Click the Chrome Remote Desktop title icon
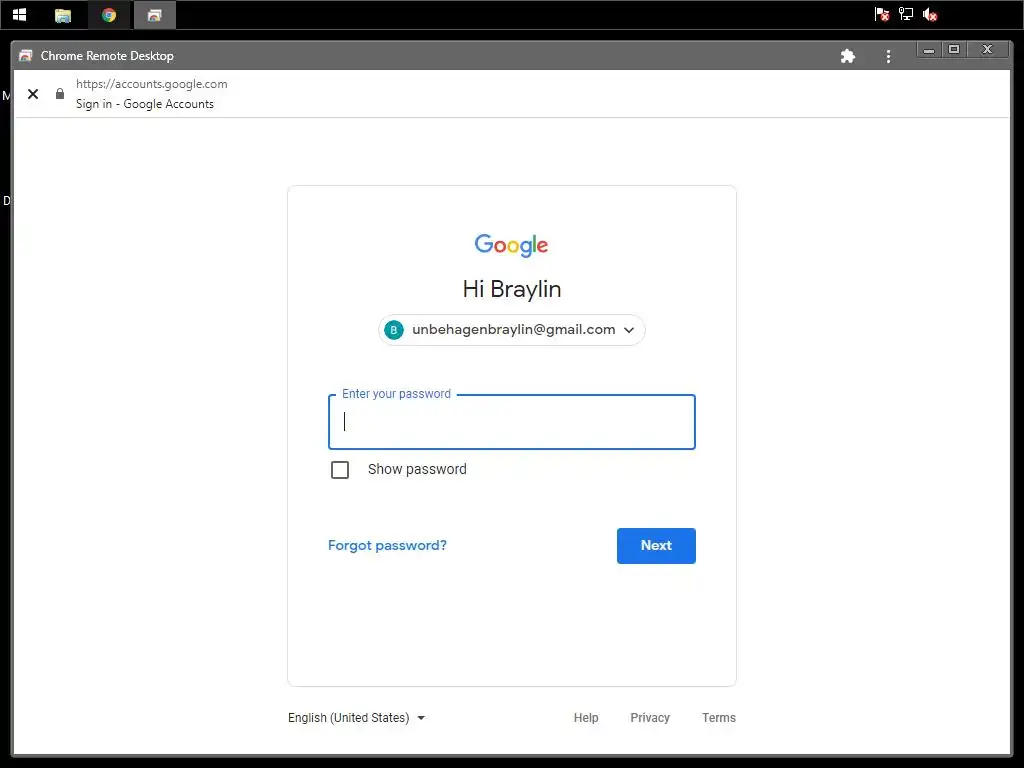Viewport: 1024px width, 768px height. coord(25,56)
